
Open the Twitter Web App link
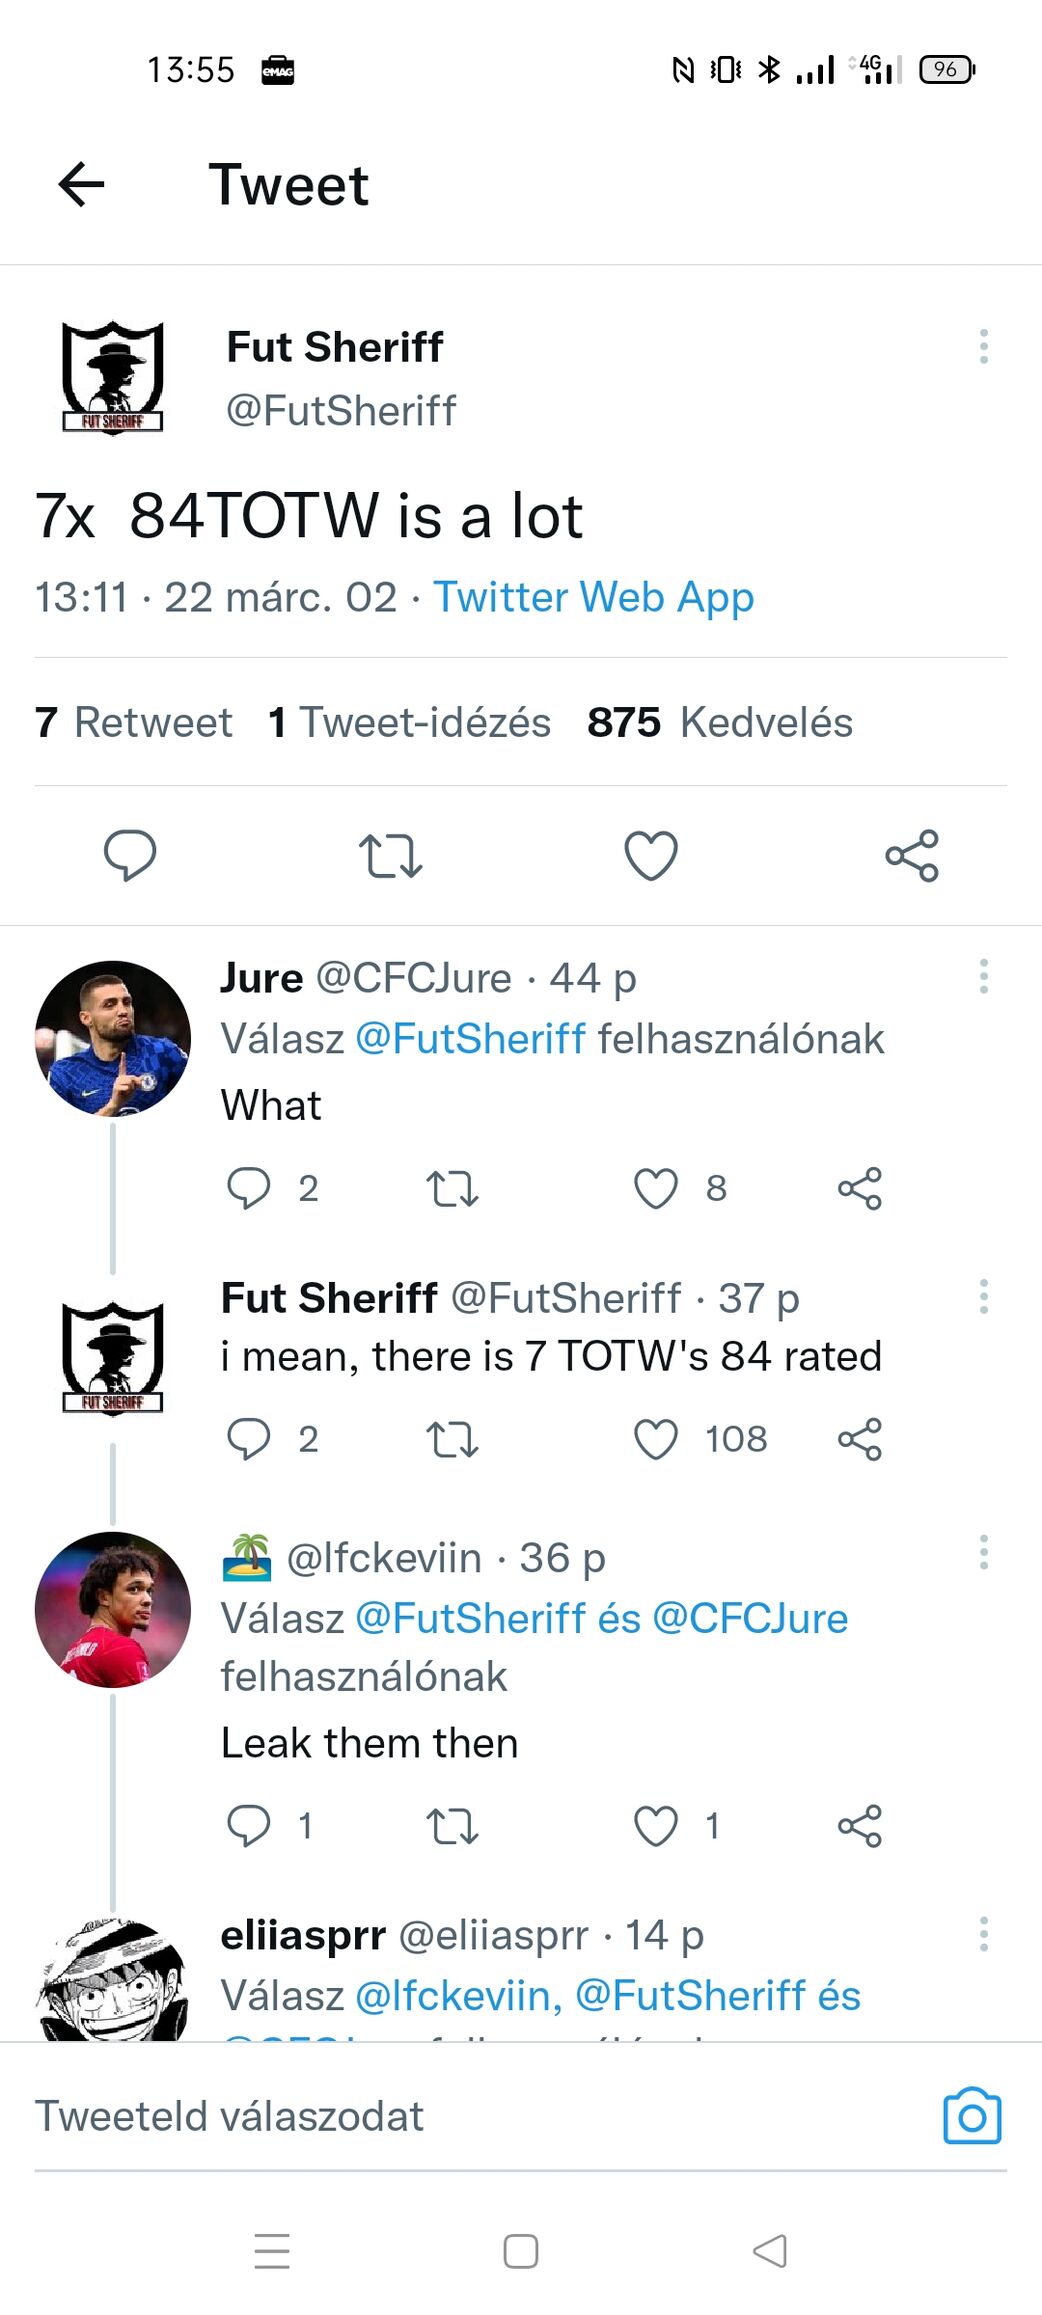point(593,597)
